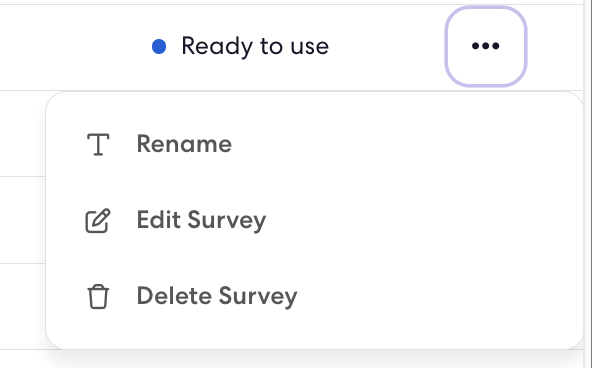This screenshot has width=592, height=368.
Task: Click the pencil Edit Survey icon
Action: tap(98, 220)
